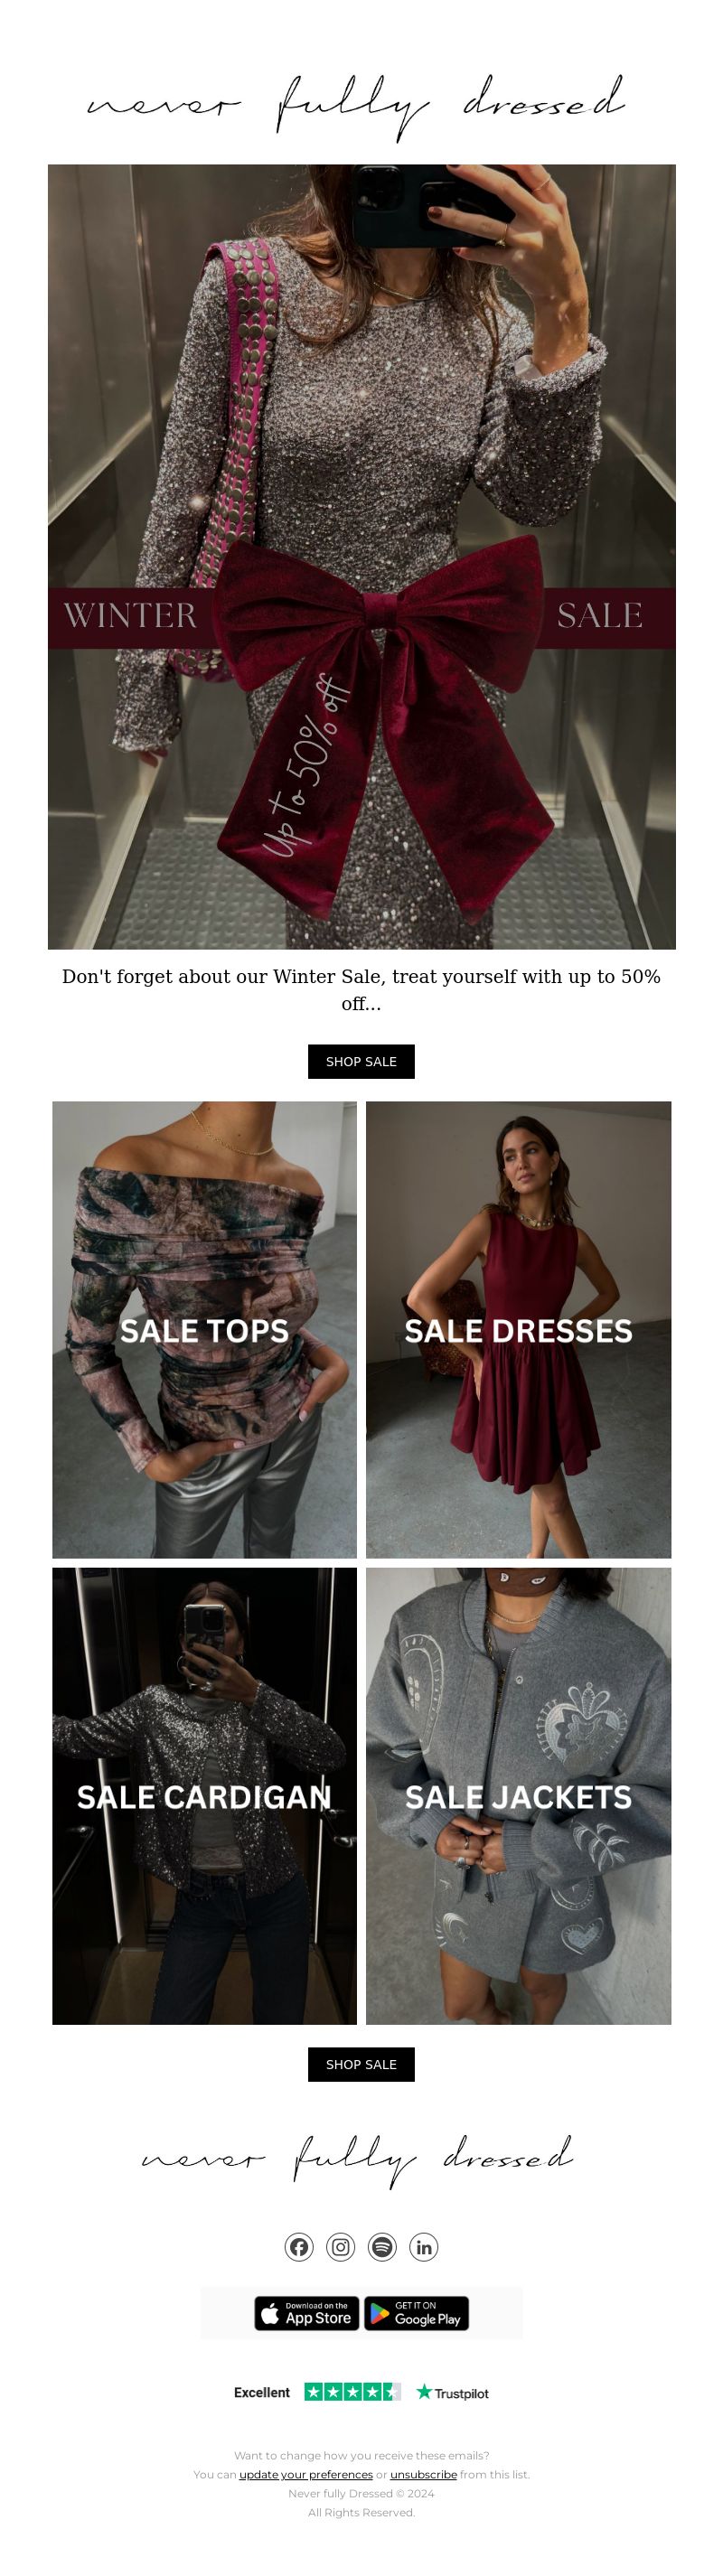Open the SALE TOPS image tile
The width and height of the screenshot is (723, 2576).
pyautogui.click(x=204, y=1330)
